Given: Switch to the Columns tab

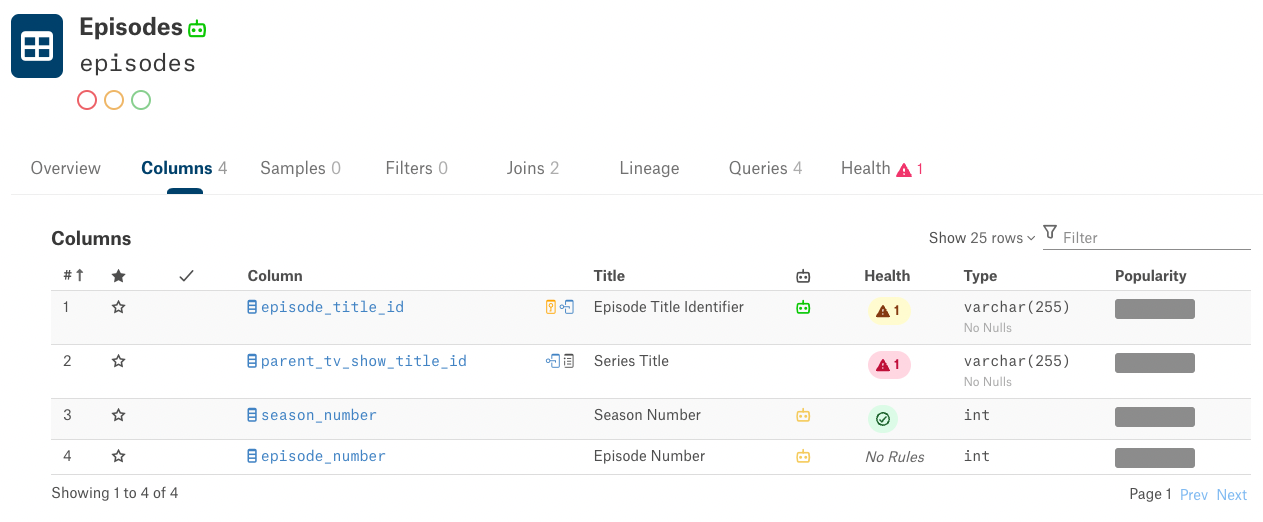Looking at the screenshot, I should pyautogui.click(x=184, y=168).
